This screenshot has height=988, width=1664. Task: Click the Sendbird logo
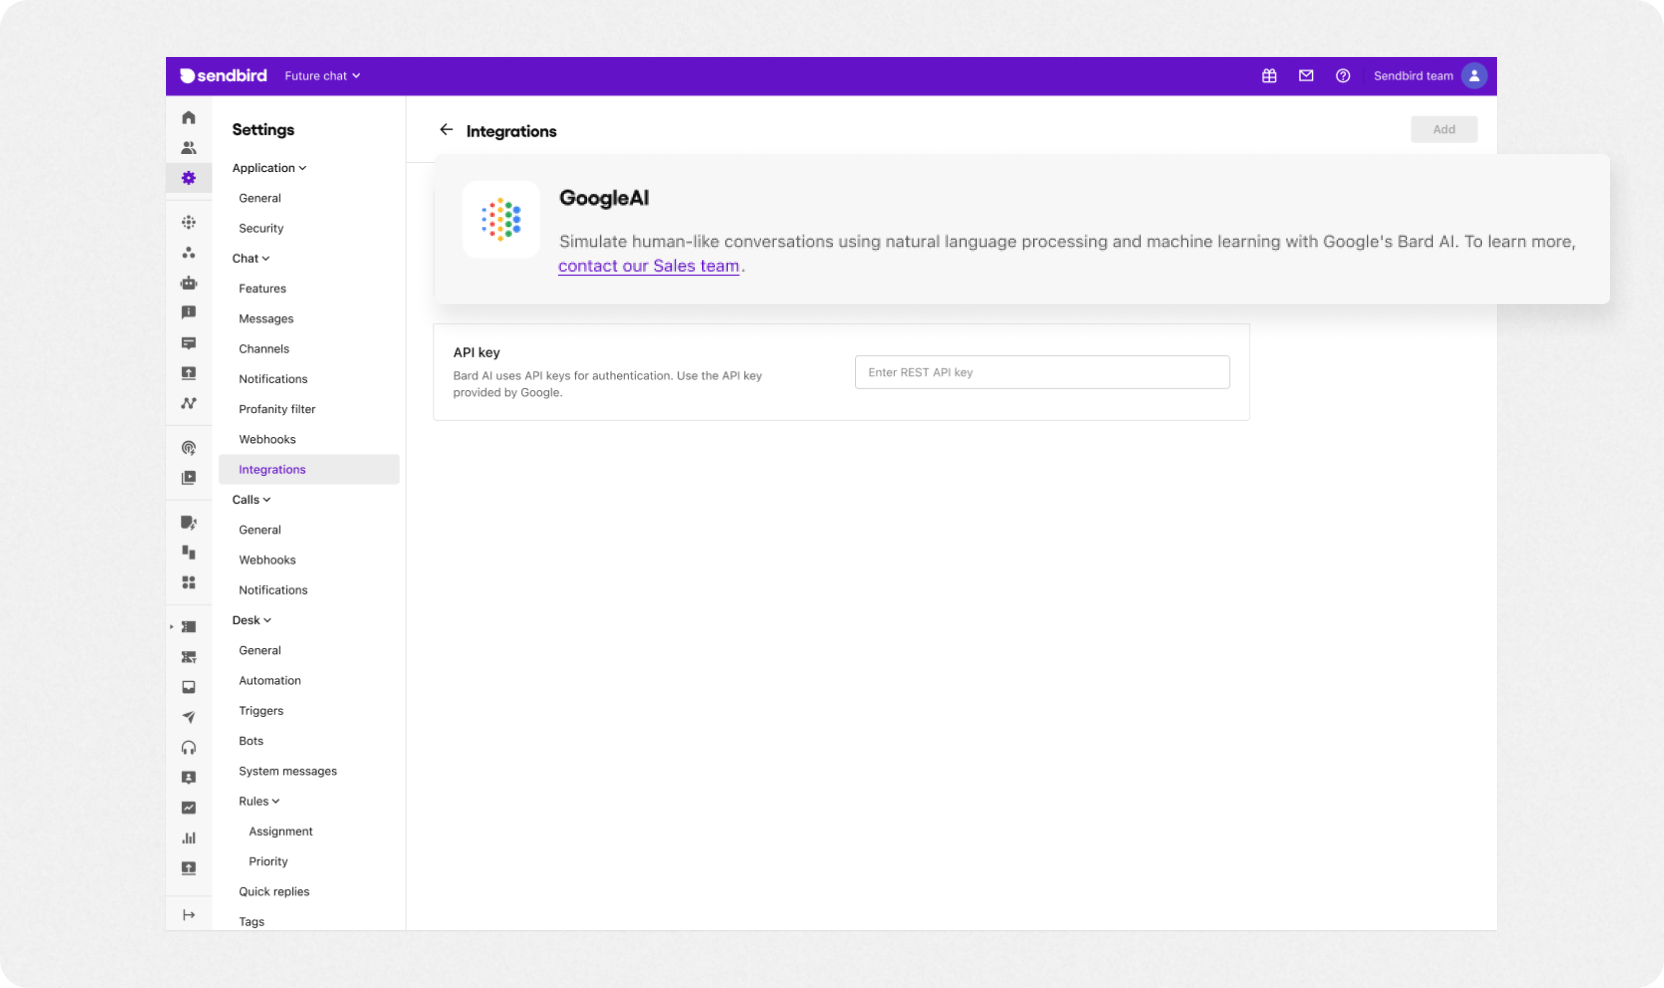(x=223, y=76)
